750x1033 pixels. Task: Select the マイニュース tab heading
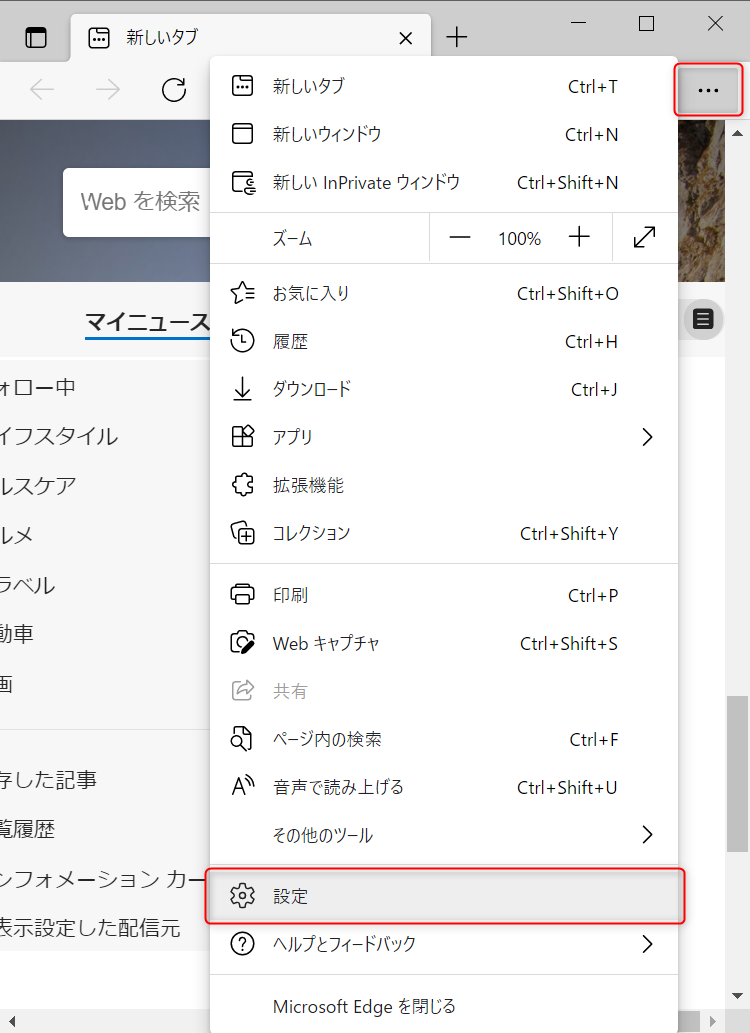(148, 322)
